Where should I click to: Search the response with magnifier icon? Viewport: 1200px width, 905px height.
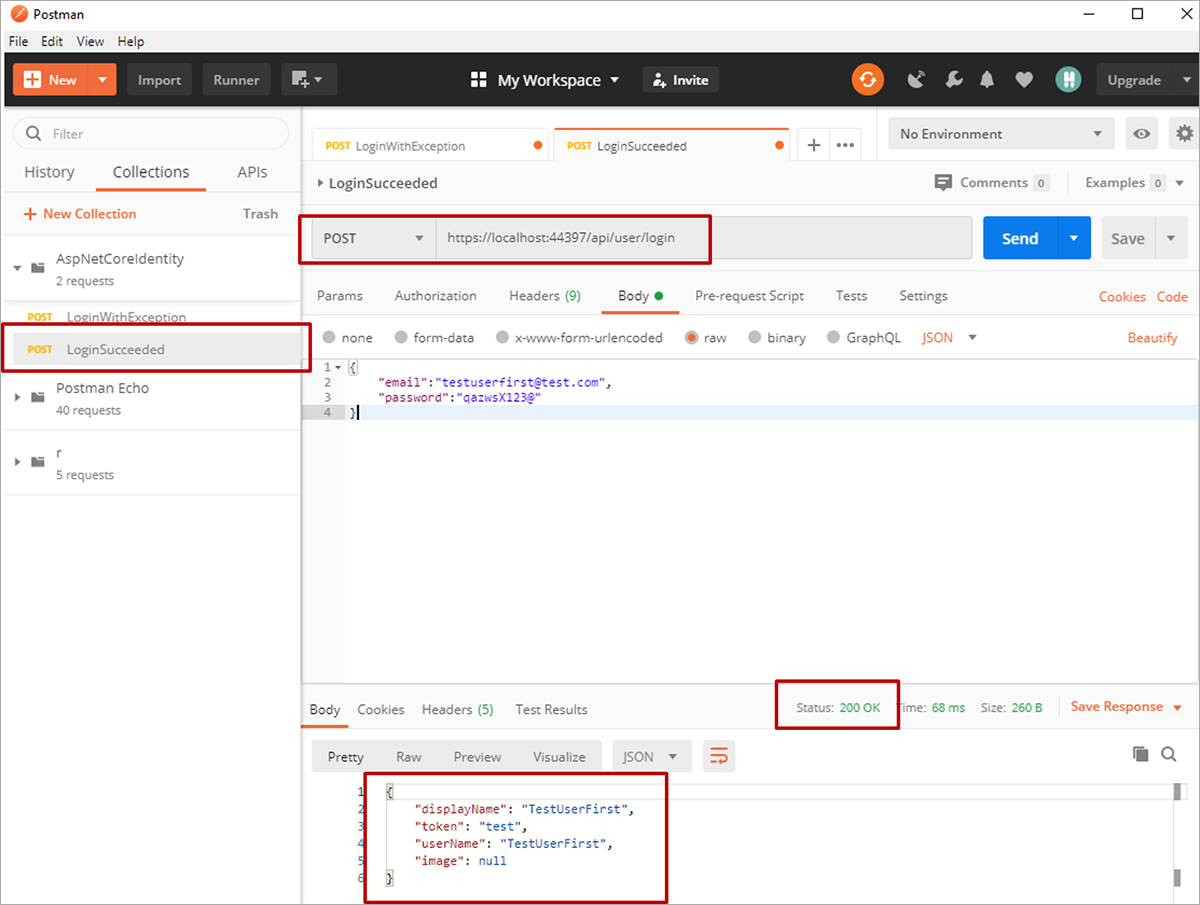[1169, 755]
